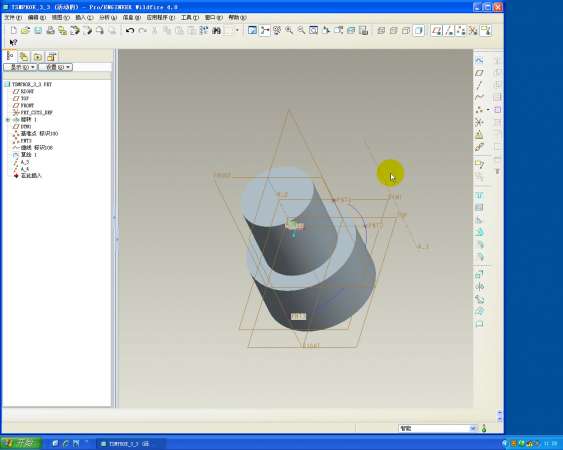Select PRT_CSYS_DEF in model tree
This screenshot has width=563, height=450.
pos(33,112)
